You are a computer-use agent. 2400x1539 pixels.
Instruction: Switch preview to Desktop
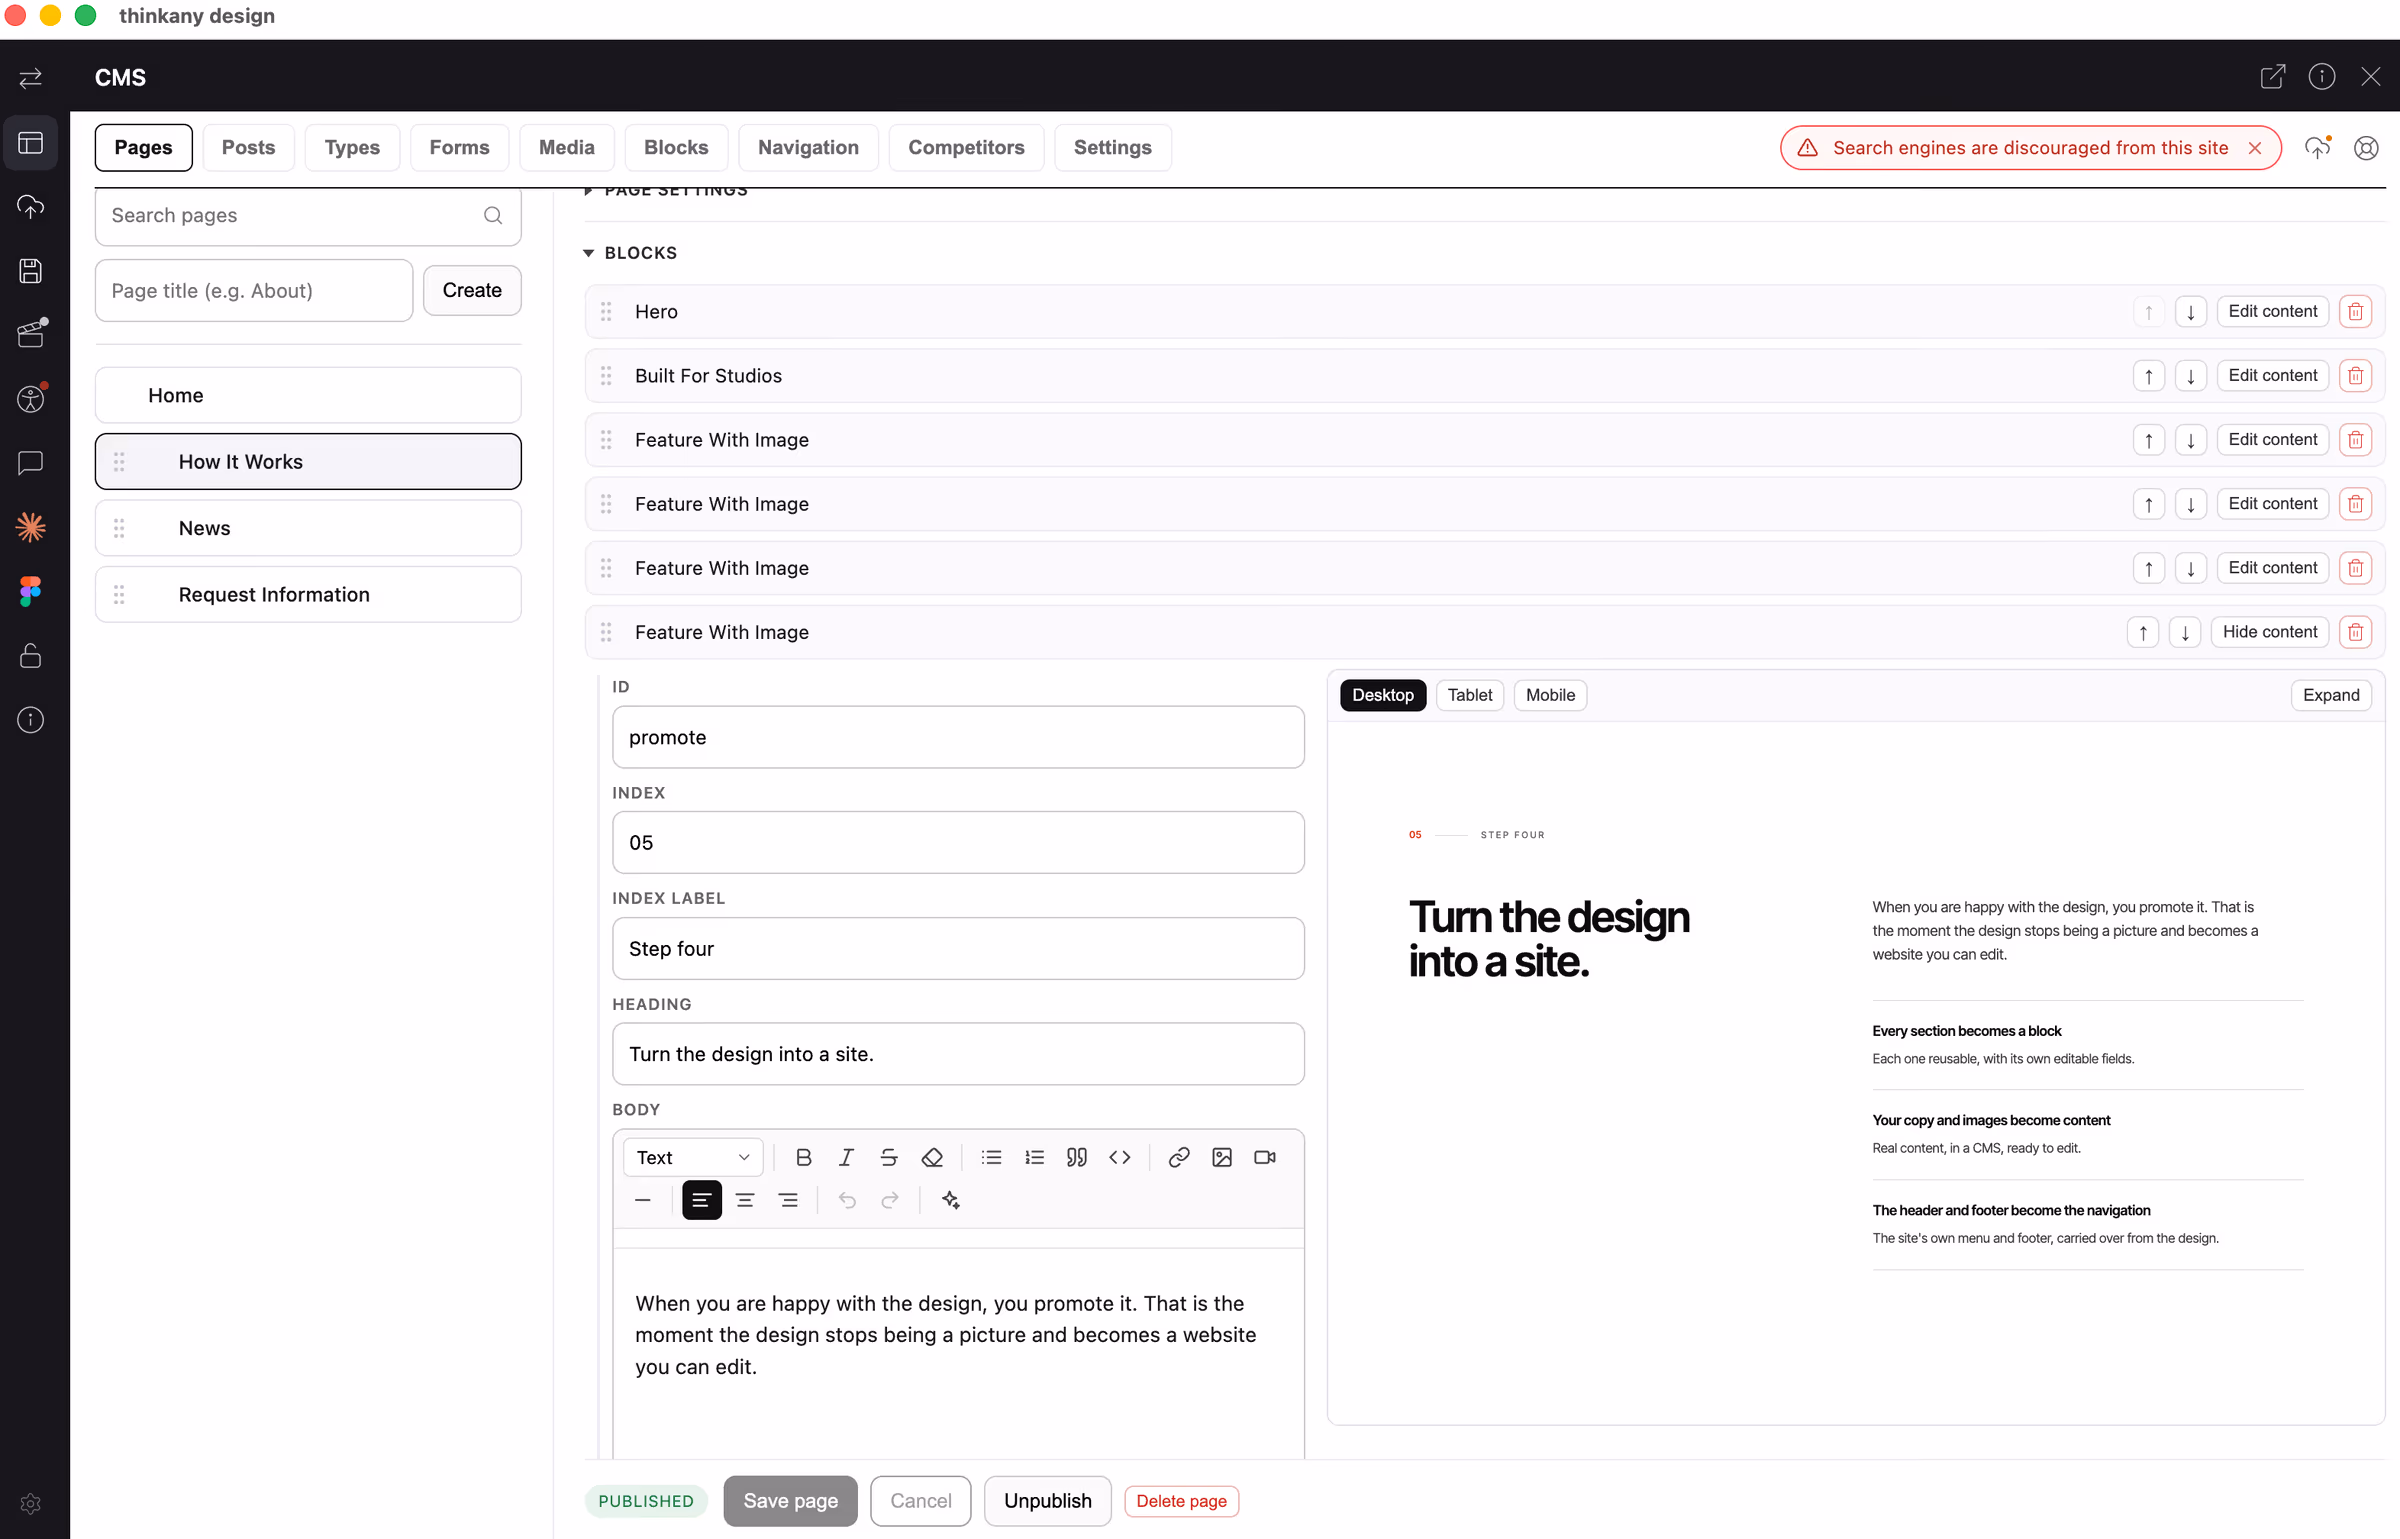click(x=1383, y=695)
